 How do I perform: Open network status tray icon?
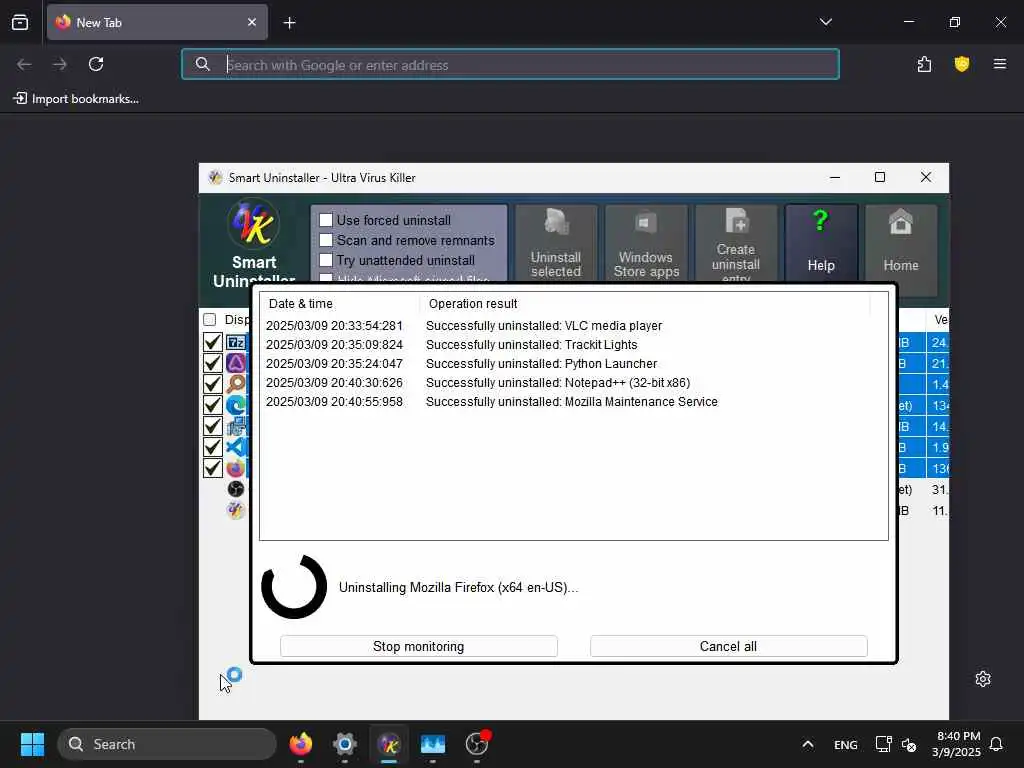tap(884, 744)
